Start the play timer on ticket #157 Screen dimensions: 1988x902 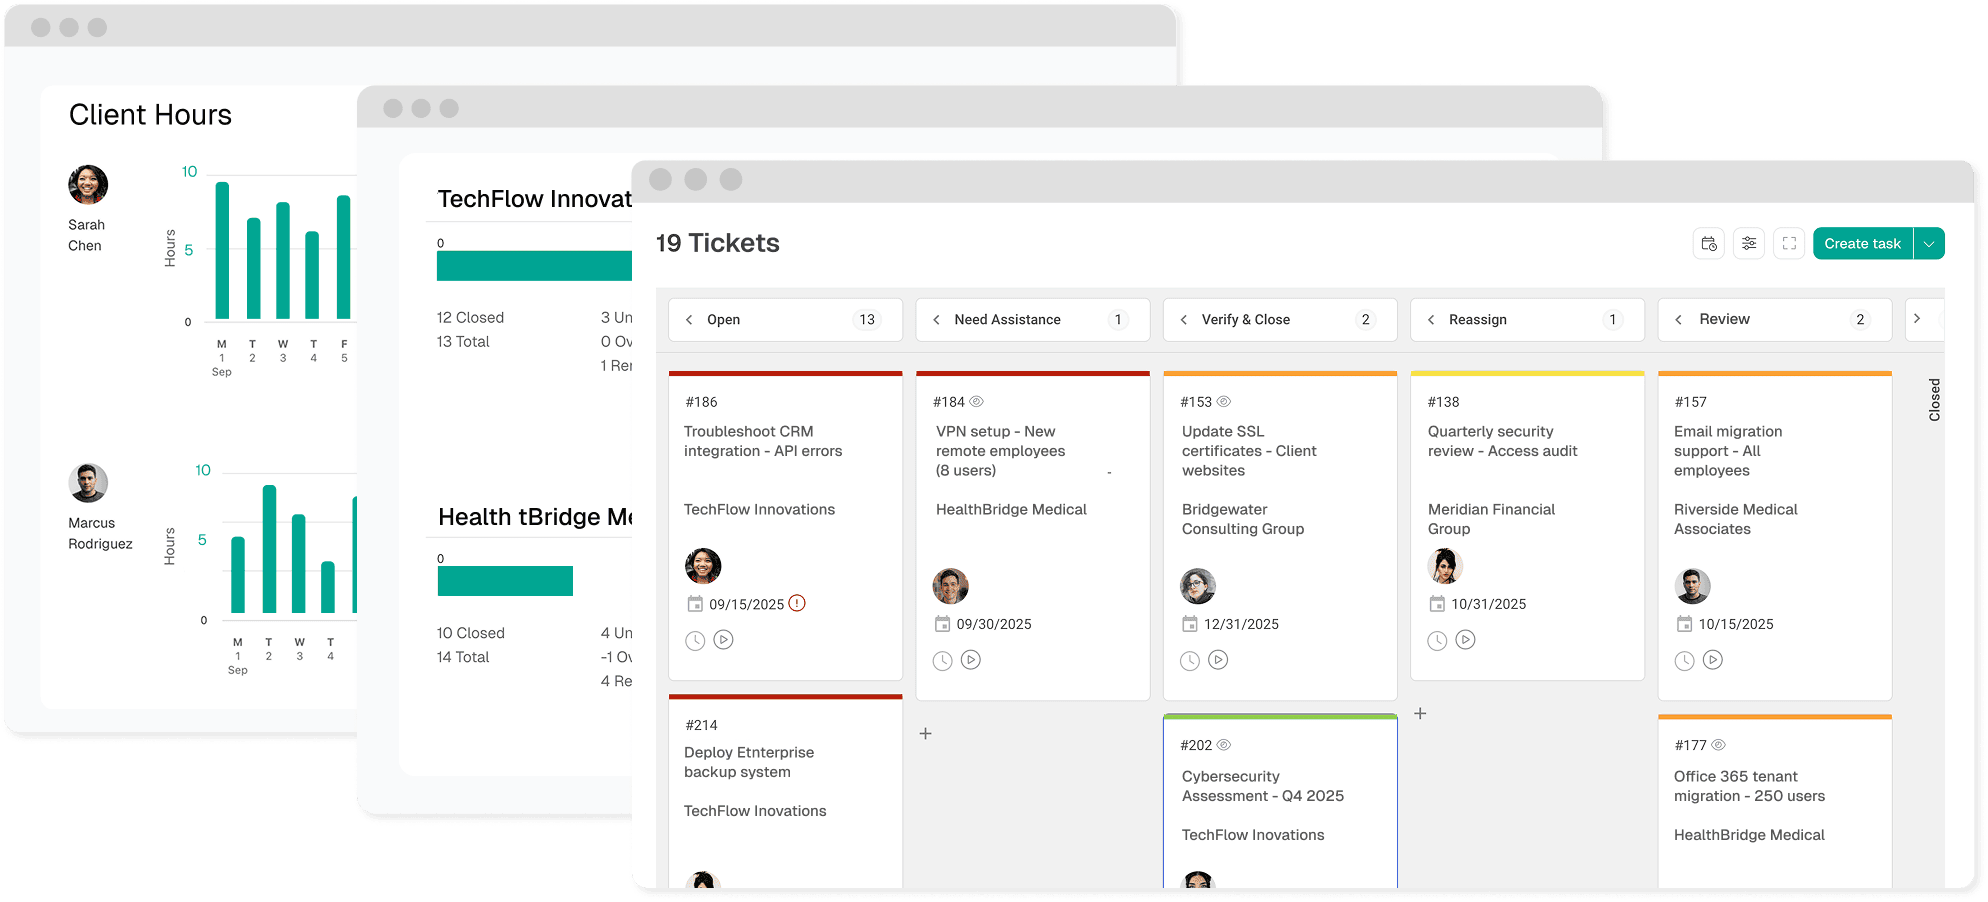pyautogui.click(x=1713, y=660)
